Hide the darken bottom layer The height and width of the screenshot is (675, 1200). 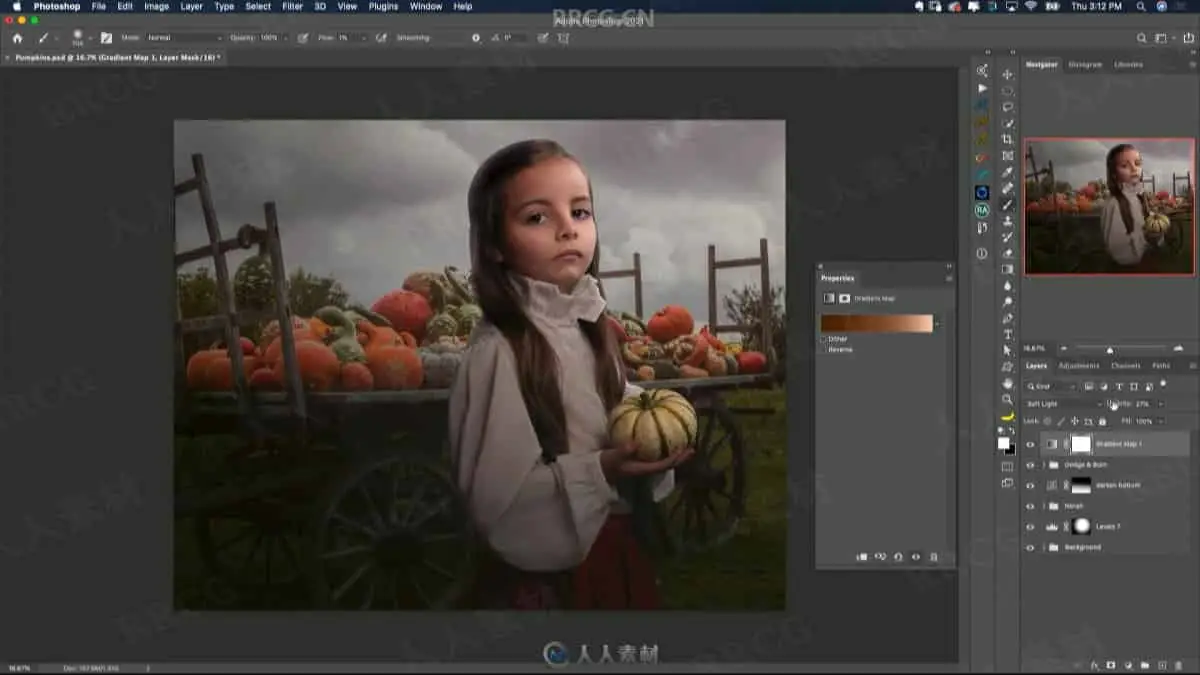(x=1031, y=485)
